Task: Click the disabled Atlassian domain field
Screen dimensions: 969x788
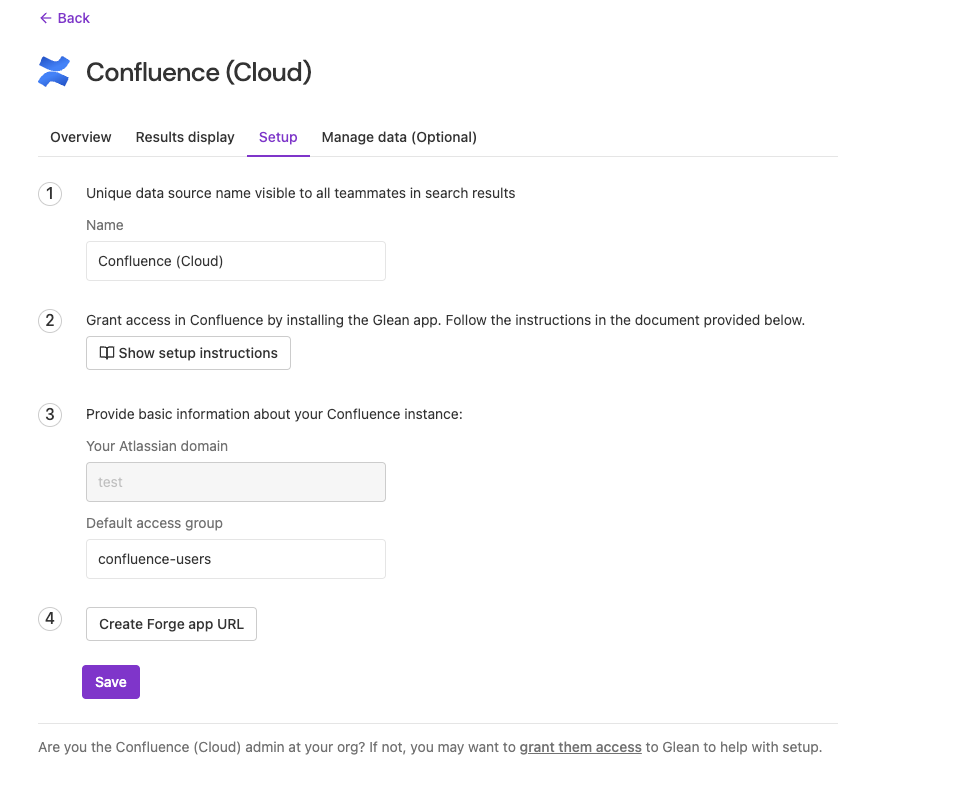Action: tap(236, 482)
